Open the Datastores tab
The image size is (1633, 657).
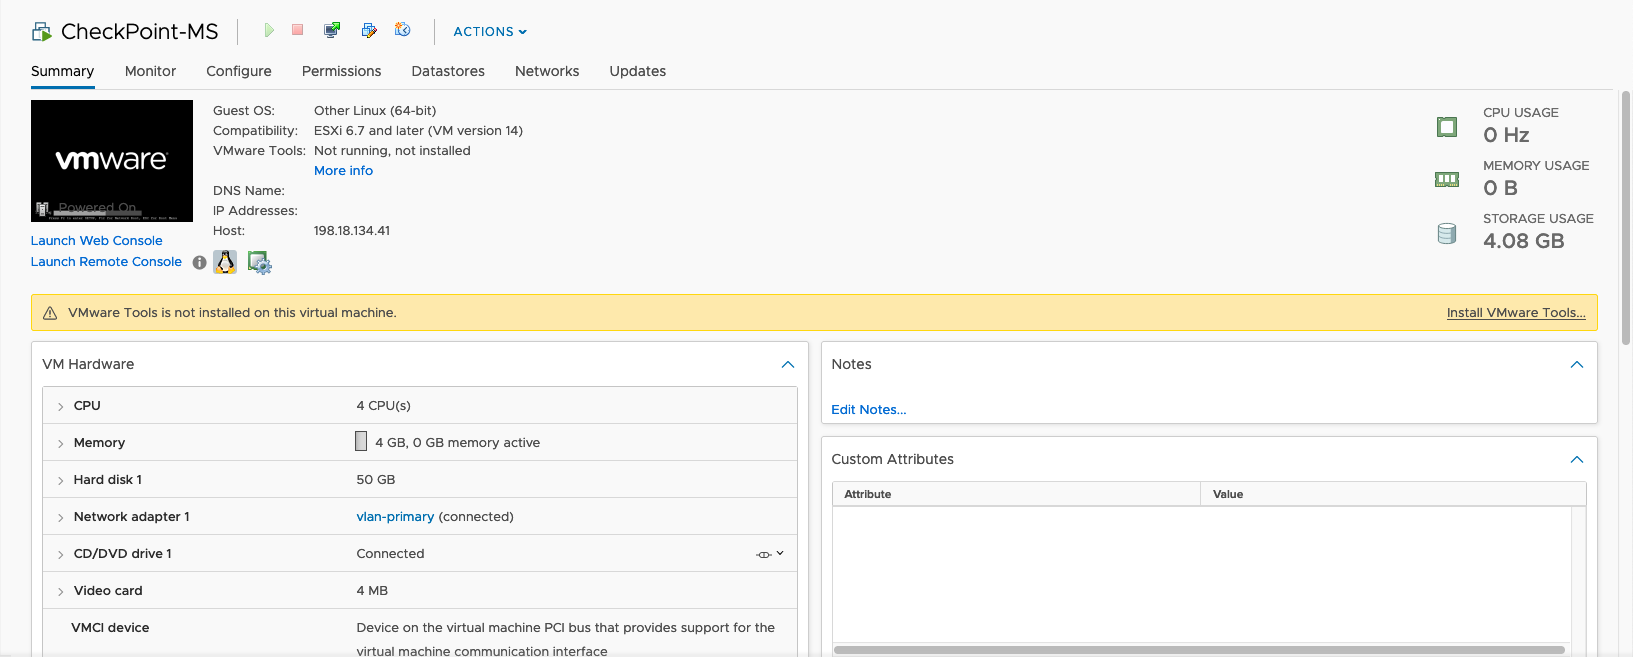coord(448,71)
